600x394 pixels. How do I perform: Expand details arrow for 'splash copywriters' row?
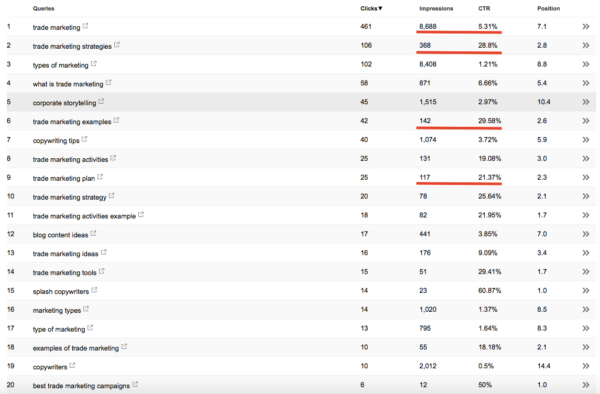(x=586, y=291)
